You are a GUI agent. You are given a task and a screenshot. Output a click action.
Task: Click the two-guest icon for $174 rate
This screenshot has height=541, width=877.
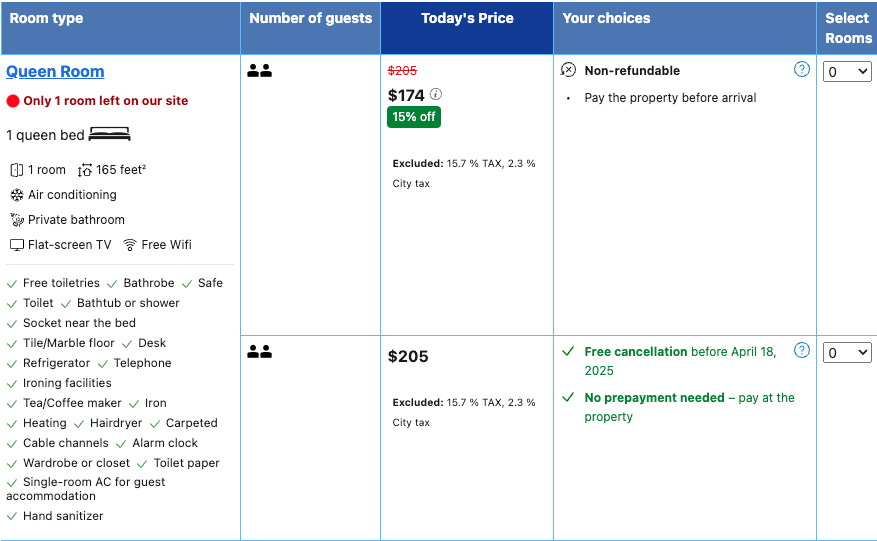click(x=260, y=71)
